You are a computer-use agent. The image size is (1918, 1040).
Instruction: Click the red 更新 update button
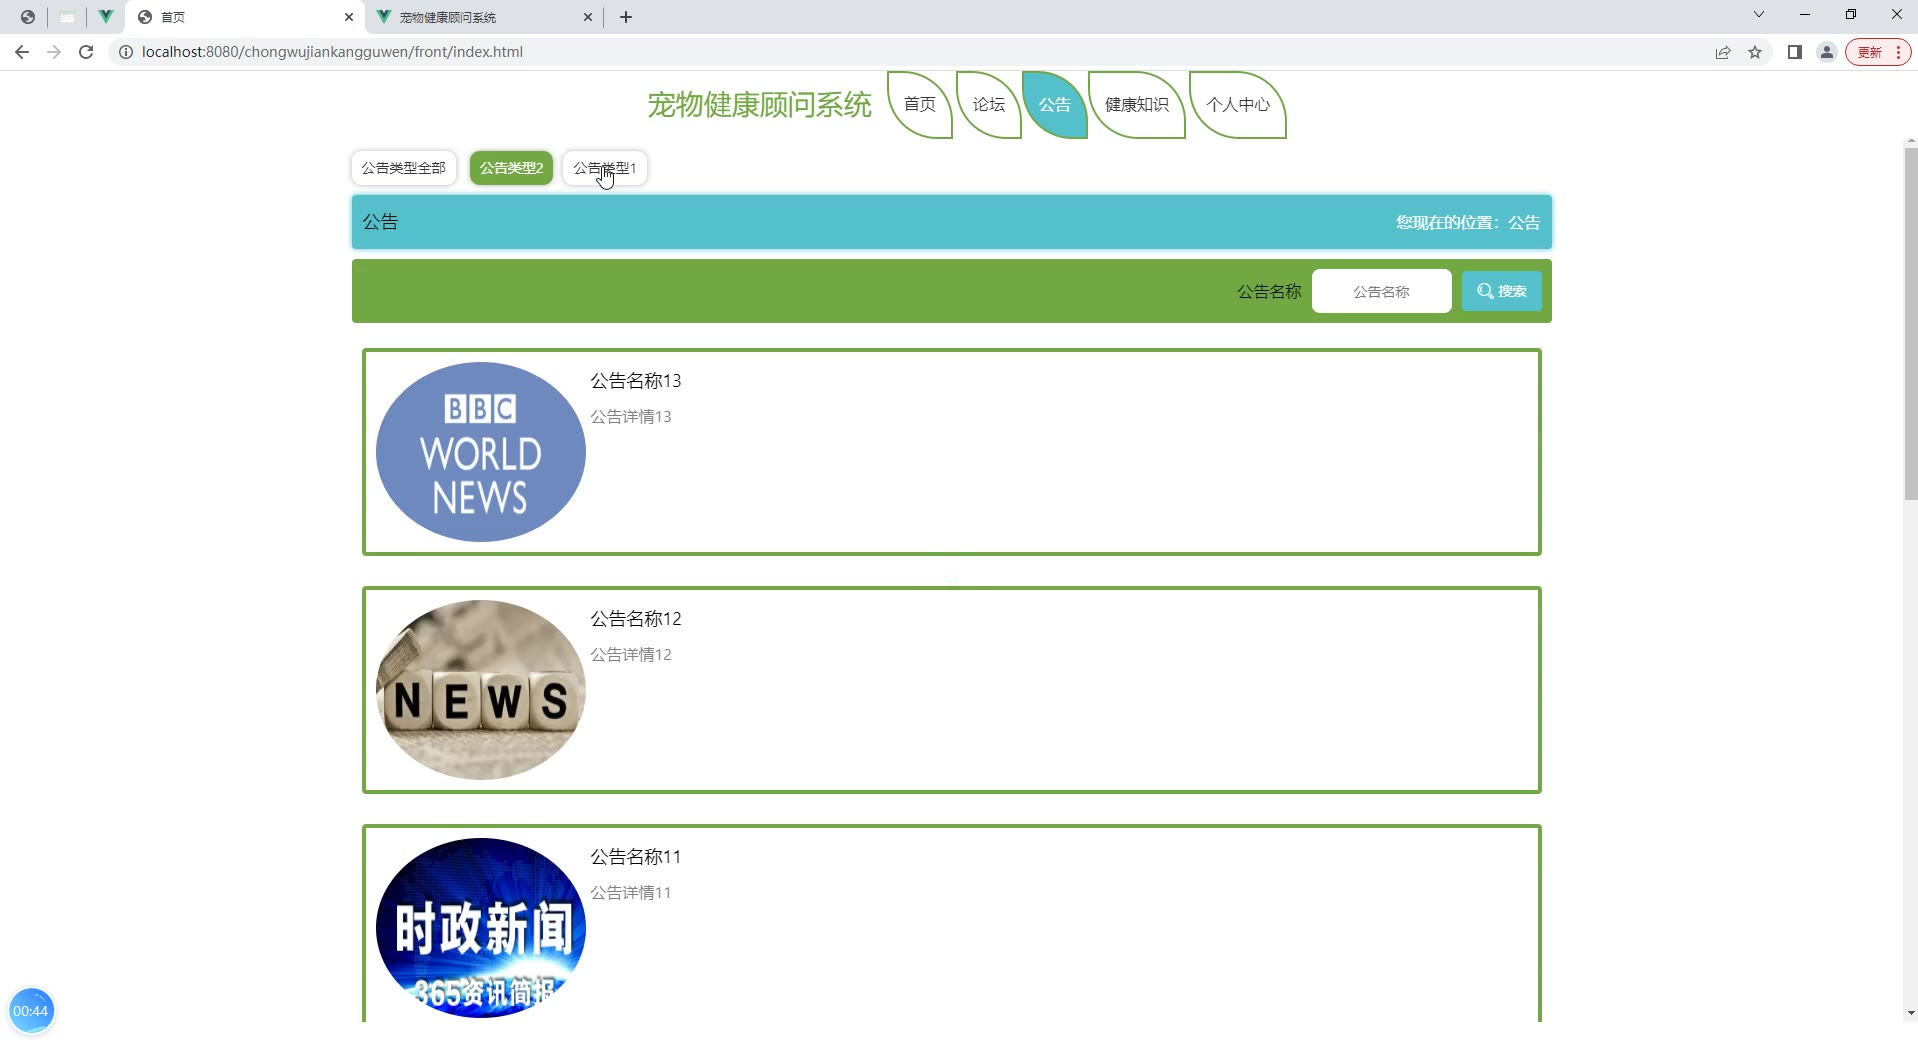(x=1878, y=52)
